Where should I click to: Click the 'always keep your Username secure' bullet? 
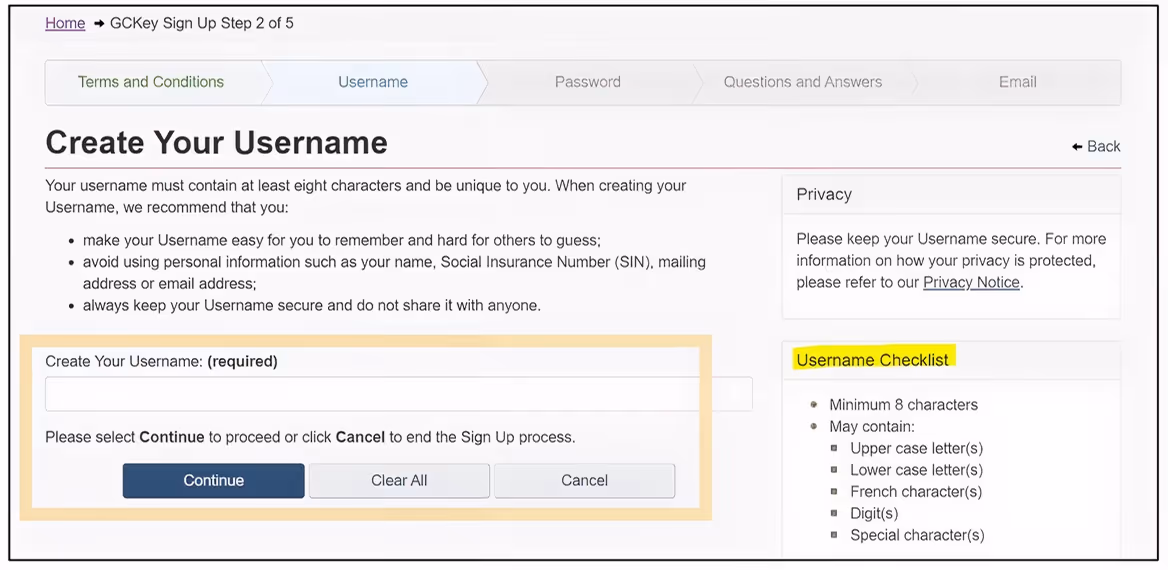coord(311,305)
